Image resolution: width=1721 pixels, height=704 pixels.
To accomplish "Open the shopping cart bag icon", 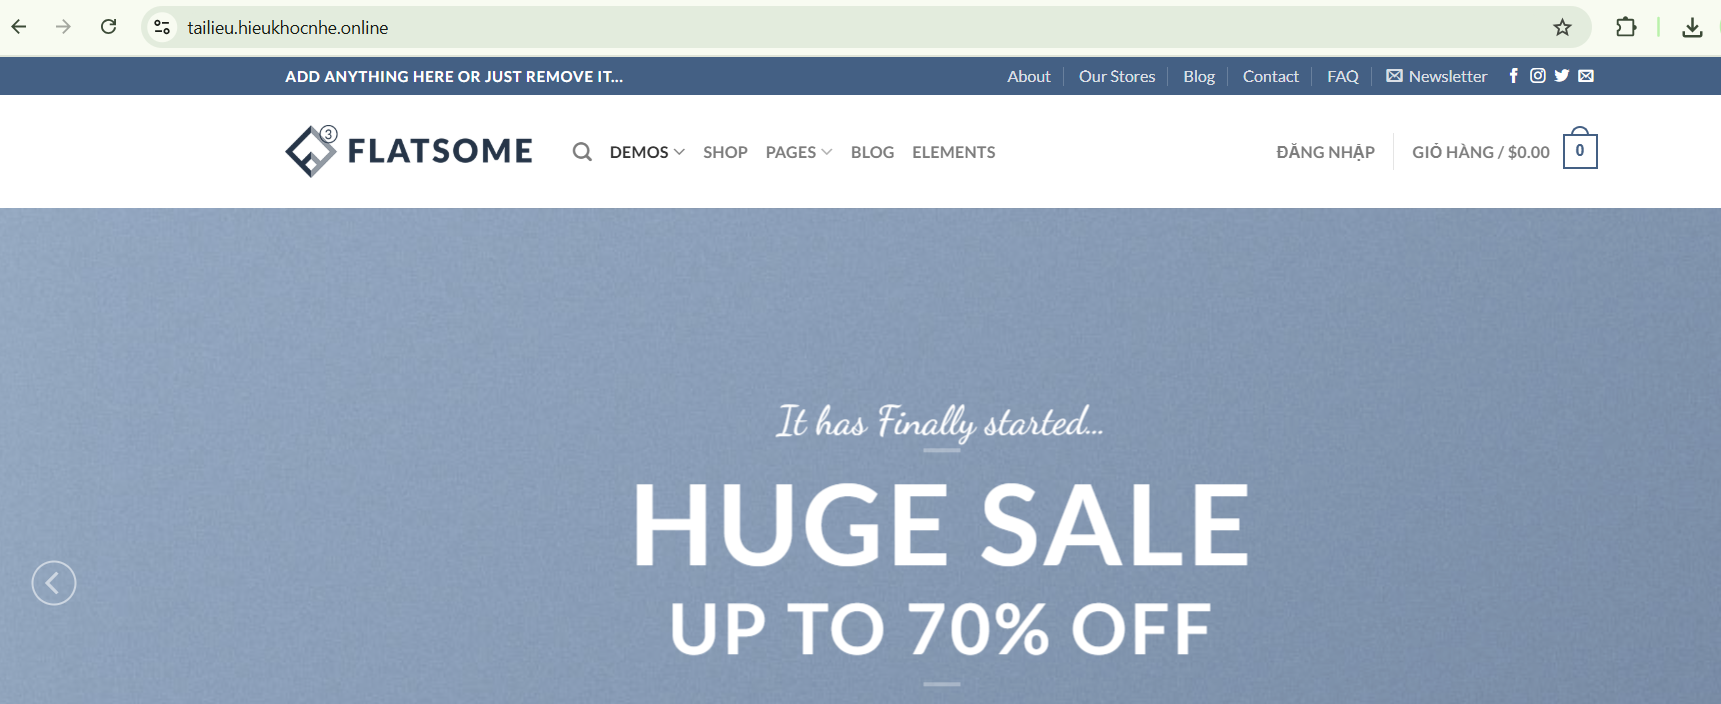I will 1580,150.
